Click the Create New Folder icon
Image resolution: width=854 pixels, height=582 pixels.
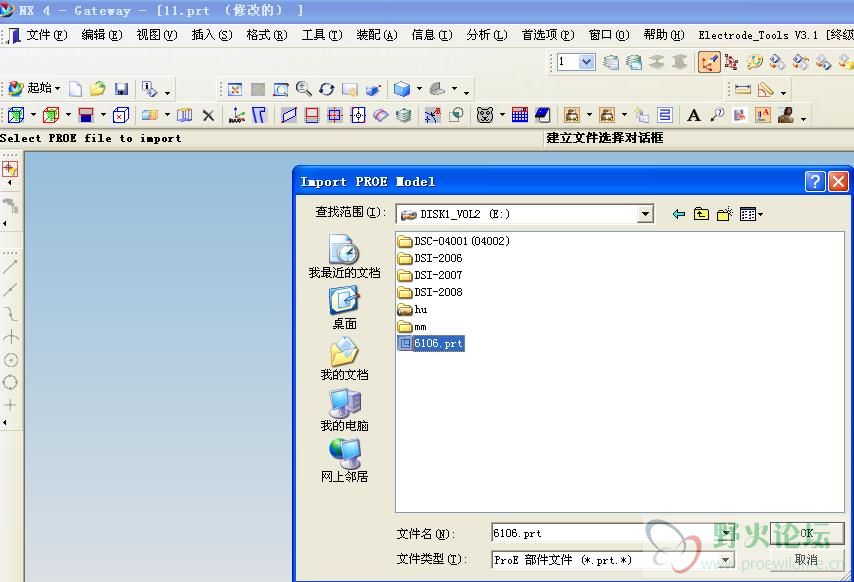724,214
